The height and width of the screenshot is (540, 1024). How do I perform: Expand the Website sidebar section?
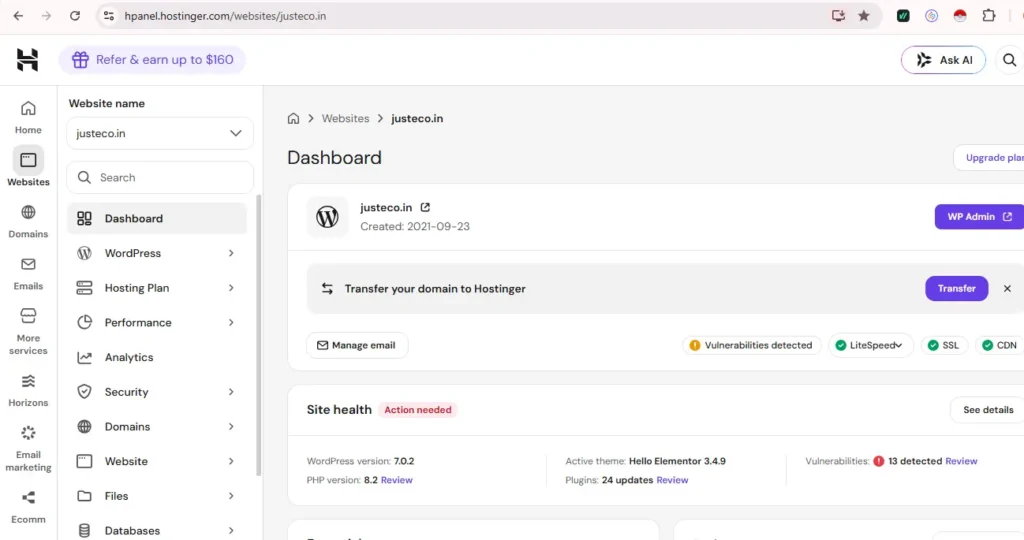tap(157, 461)
